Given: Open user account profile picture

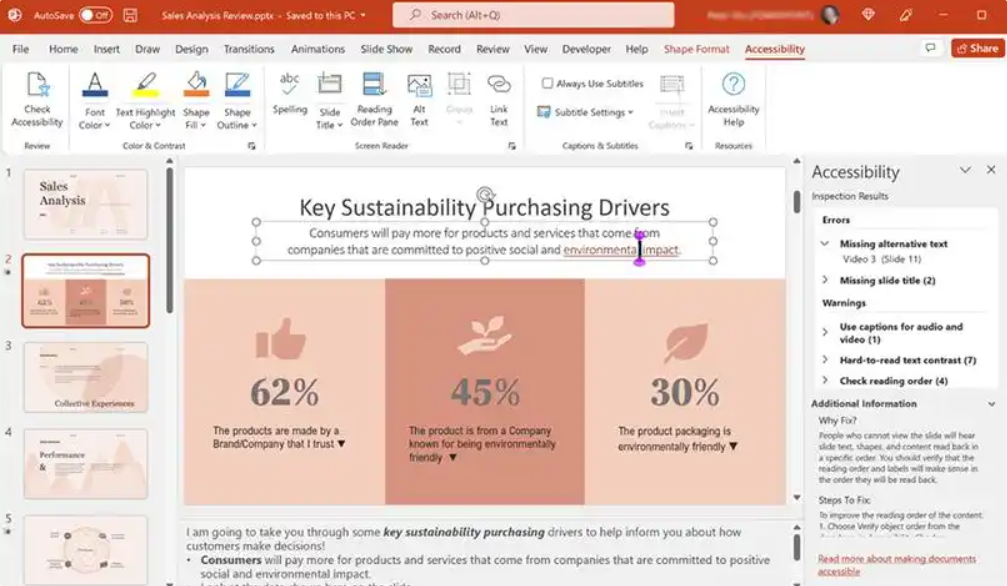Looking at the screenshot, I should (x=830, y=15).
